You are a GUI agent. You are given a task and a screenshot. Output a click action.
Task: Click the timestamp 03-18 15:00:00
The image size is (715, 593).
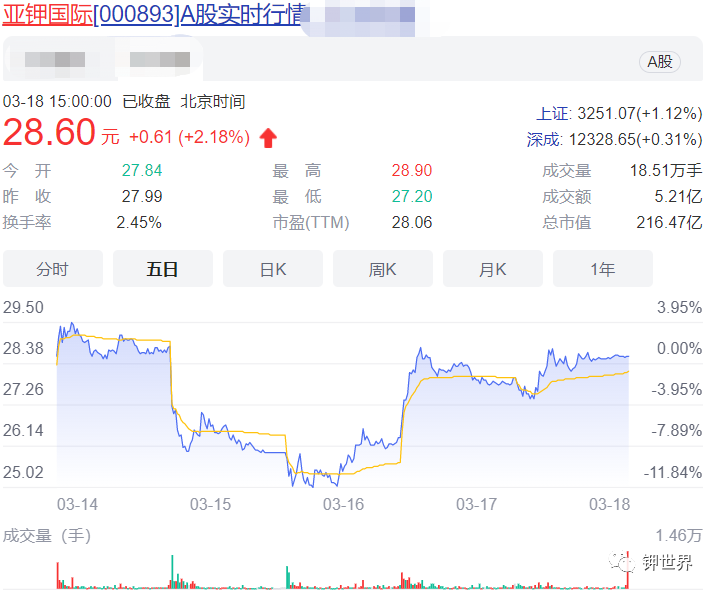click(x=57, y=101)
